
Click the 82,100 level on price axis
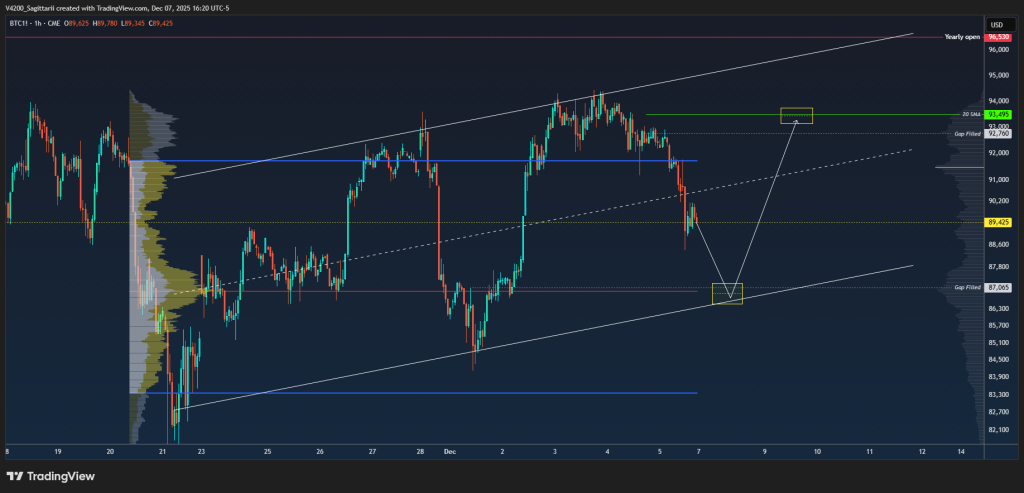(x=997, y=430)
